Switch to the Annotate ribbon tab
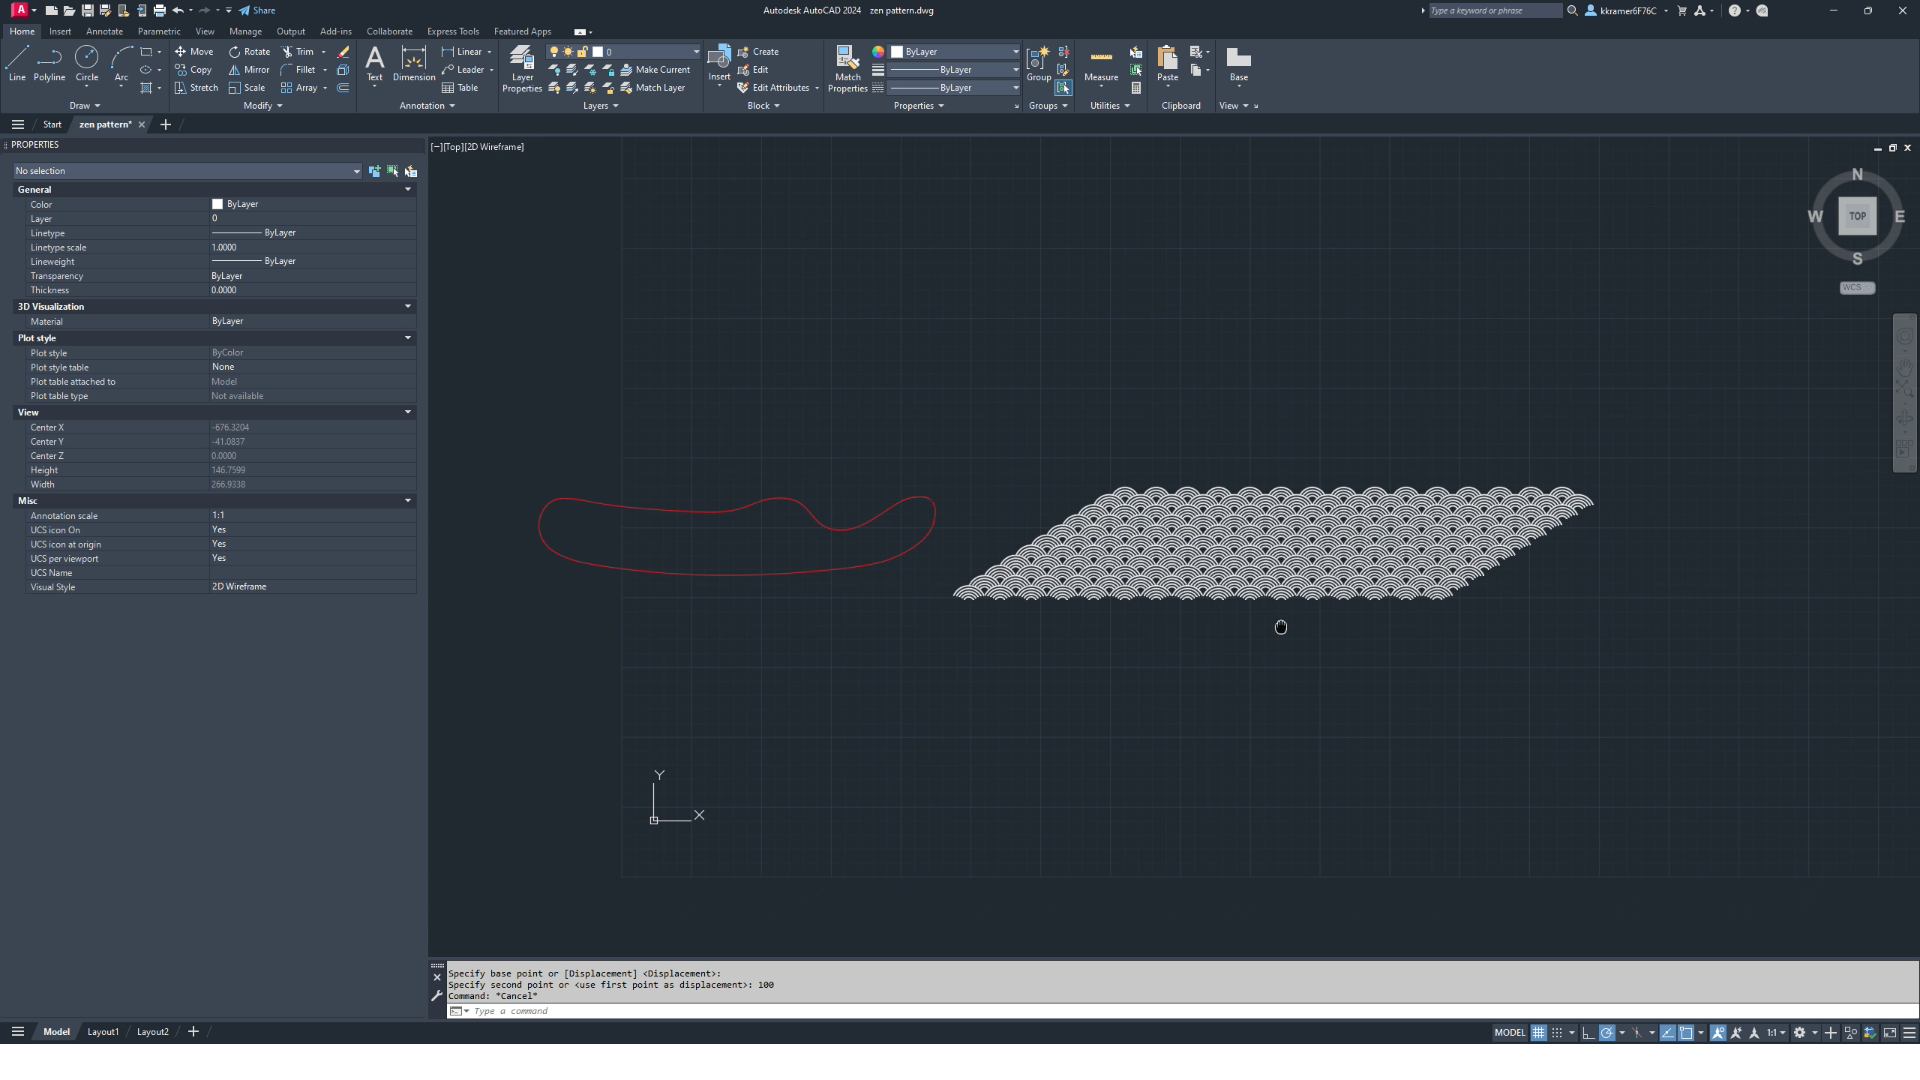Screen dimensions: 1920x1080 coord(104,31)
